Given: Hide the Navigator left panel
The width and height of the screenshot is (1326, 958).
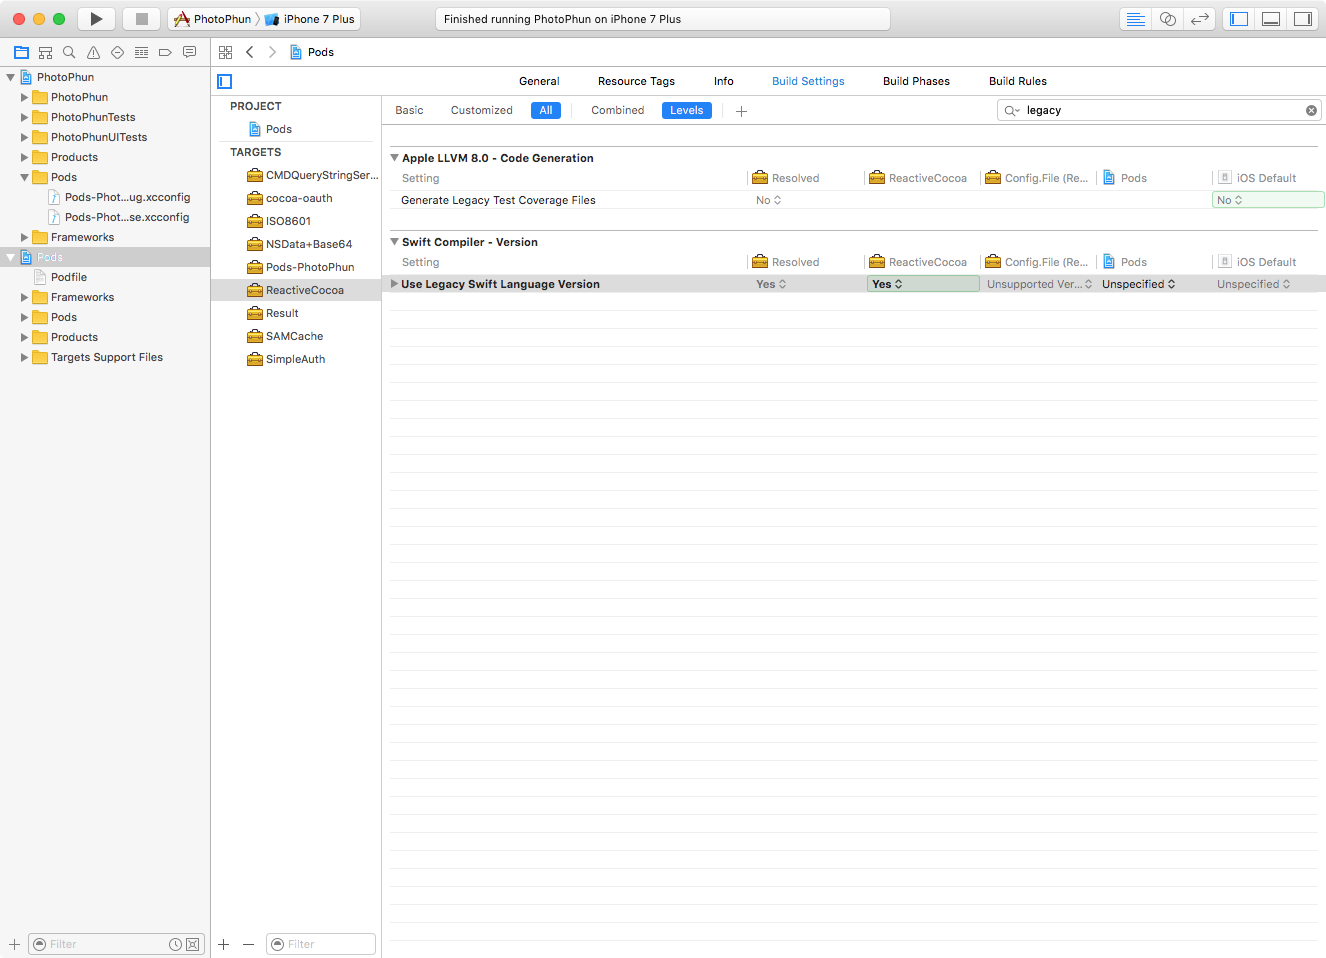Looking at the screenshot, I should pyautogui.click(x=1239, y=19).
